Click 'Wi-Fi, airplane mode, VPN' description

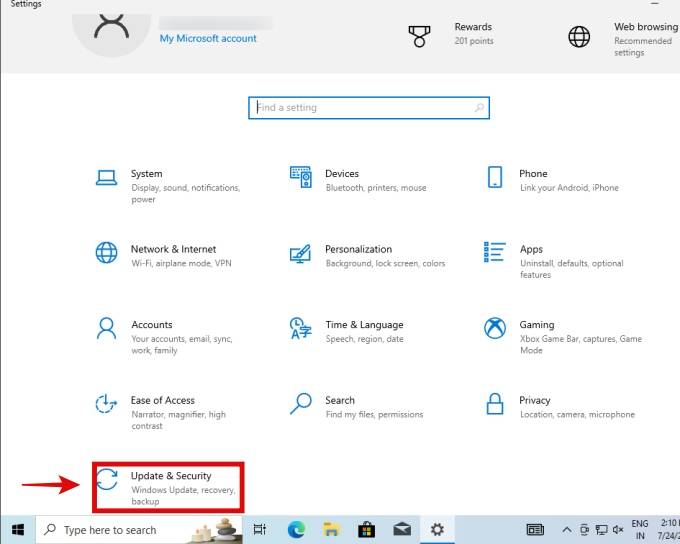(x=181, y=263)
